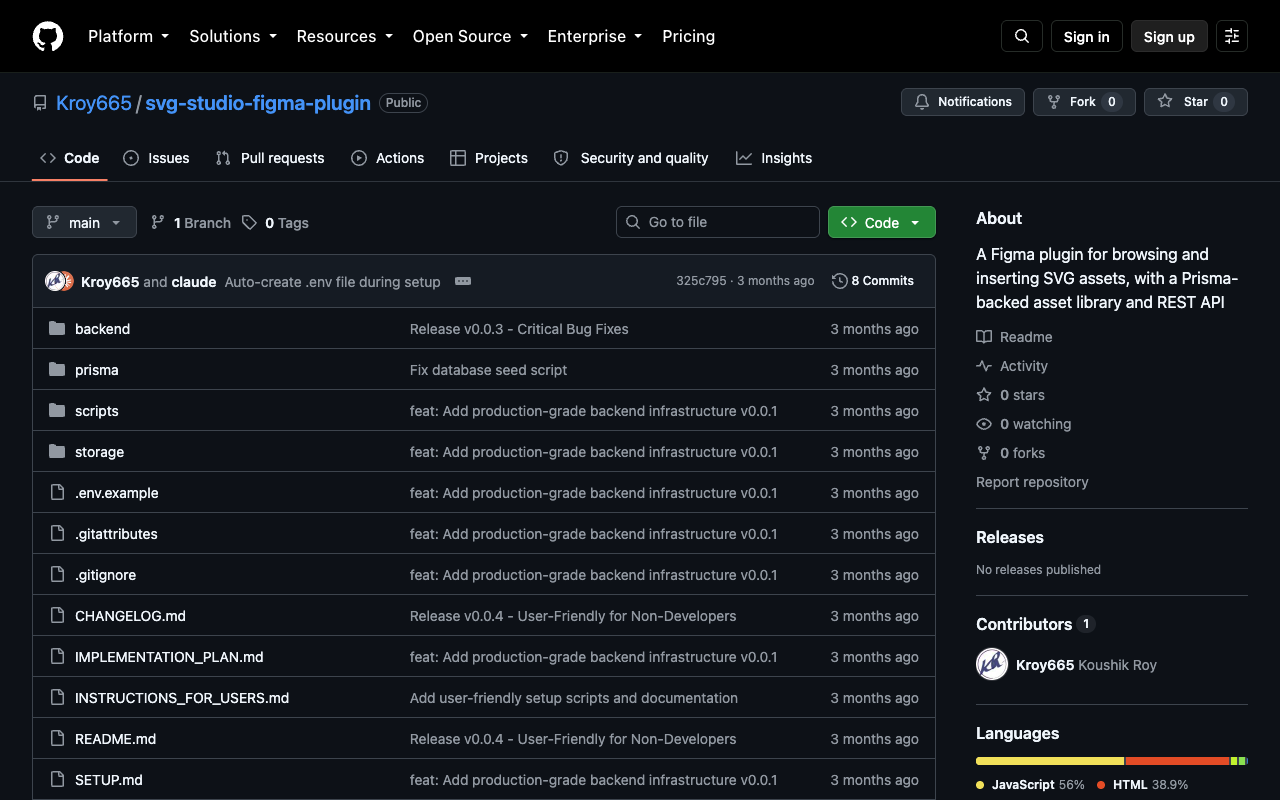Open the green Code dropdown button

coord(882,222)
